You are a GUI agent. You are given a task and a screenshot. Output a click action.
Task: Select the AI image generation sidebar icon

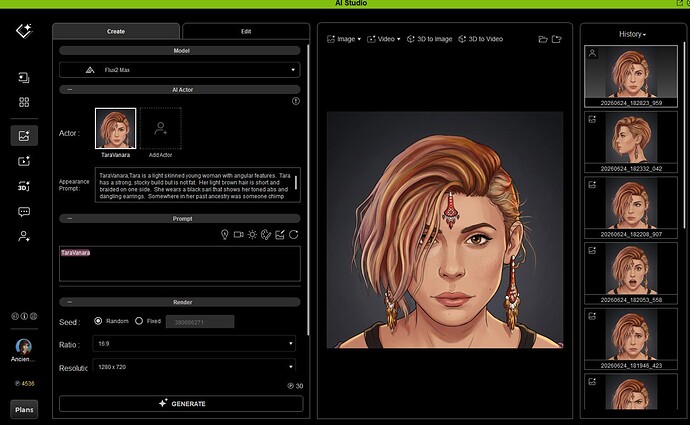pos(24,136)
